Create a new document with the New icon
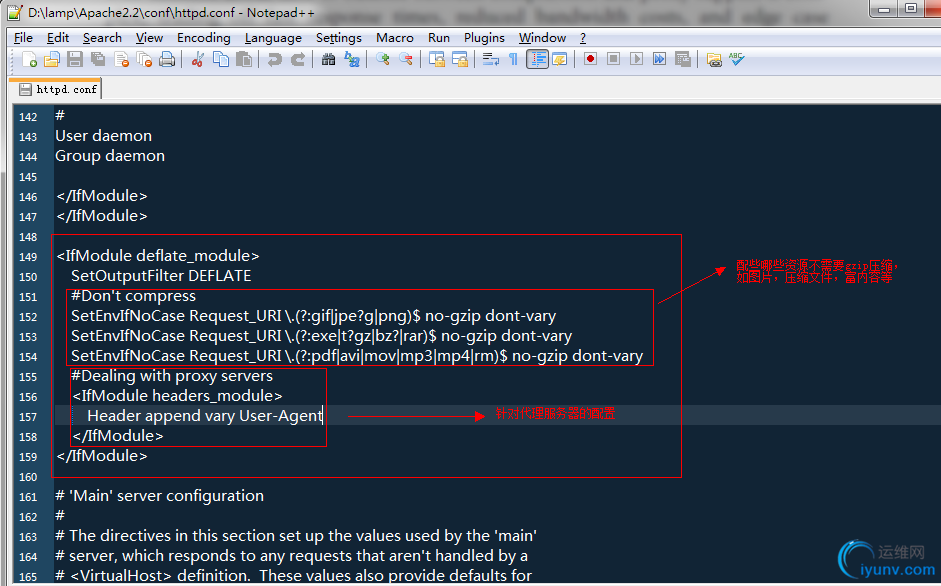This screenshot has height=586, width=941. coord(29,59)
